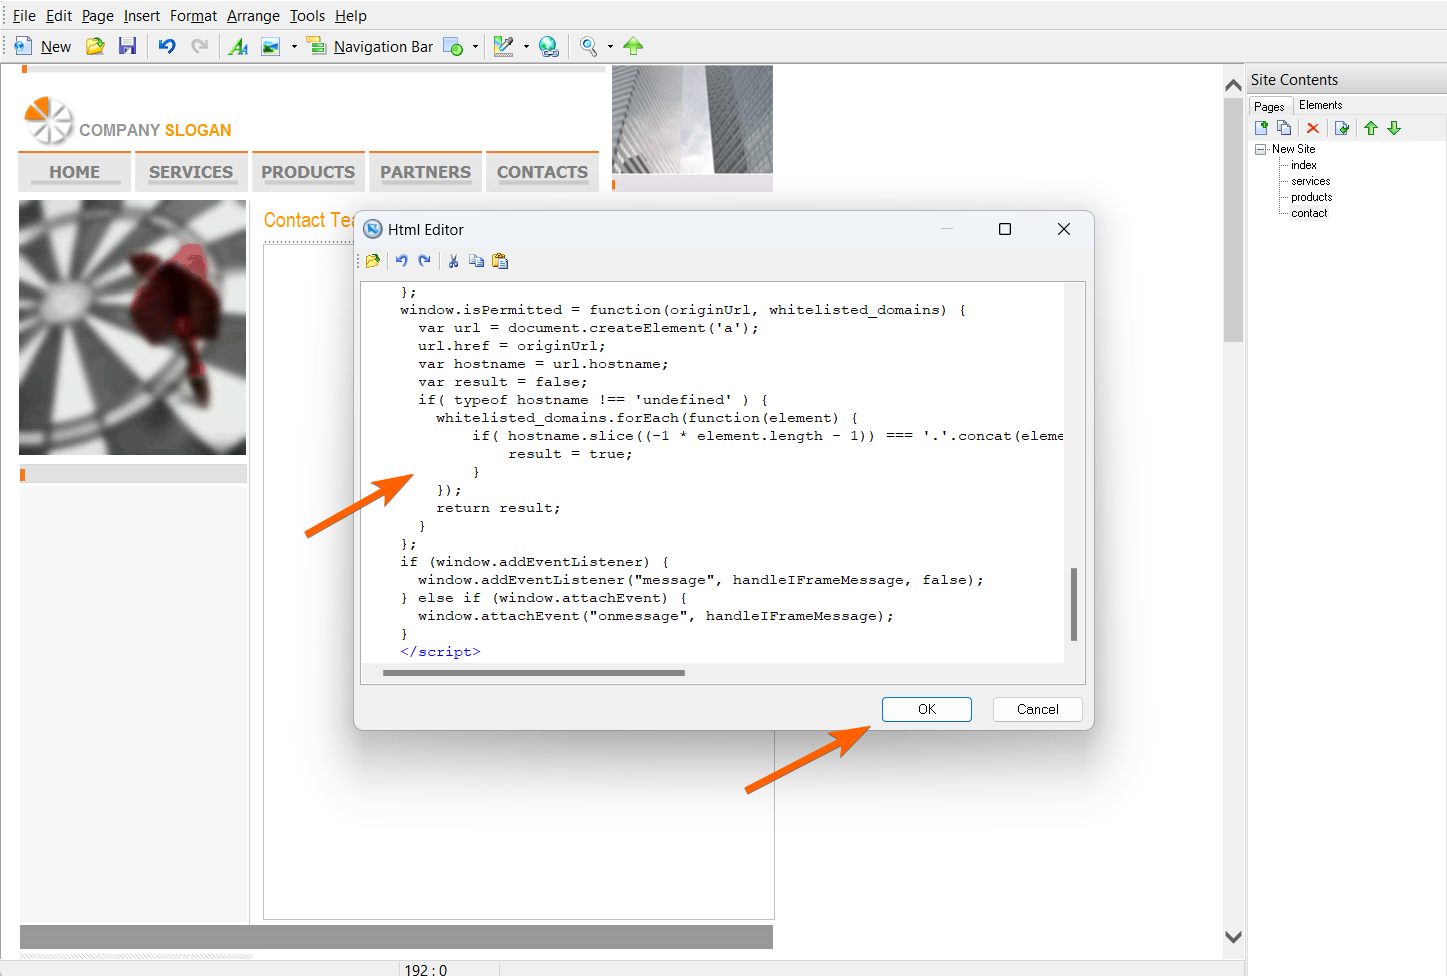
Task: Redo in the Html Editor toolbar
Action: click(x=424, y=261)
